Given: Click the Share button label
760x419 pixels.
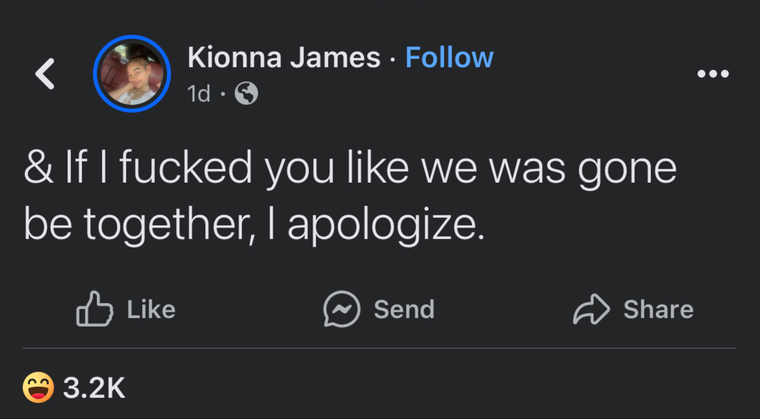Looking at the screenshot, I should click(x=658, y=309).
